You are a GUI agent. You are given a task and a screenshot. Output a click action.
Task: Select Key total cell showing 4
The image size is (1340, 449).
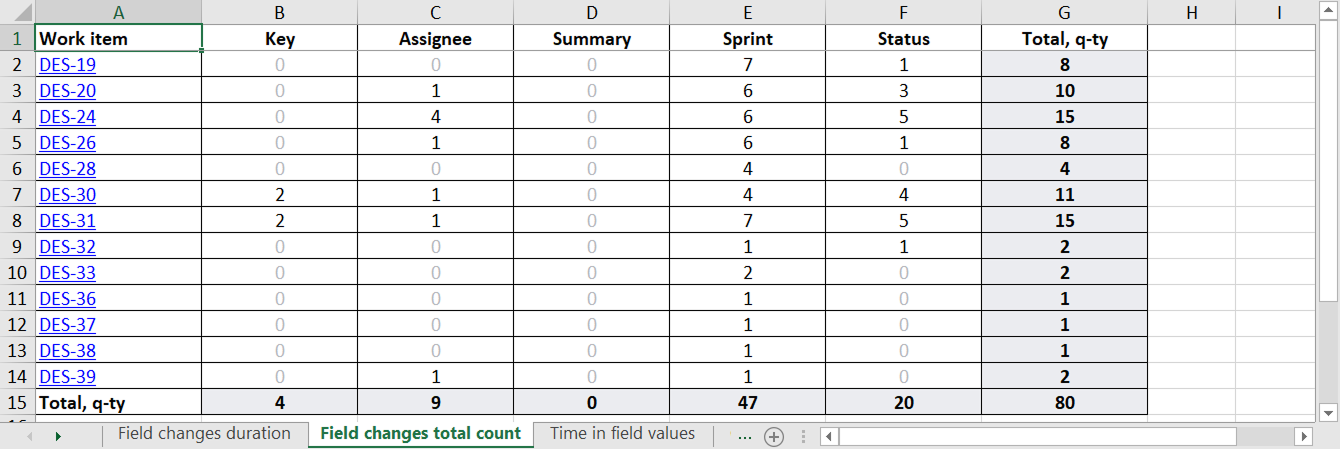click(x=279, y=403)
